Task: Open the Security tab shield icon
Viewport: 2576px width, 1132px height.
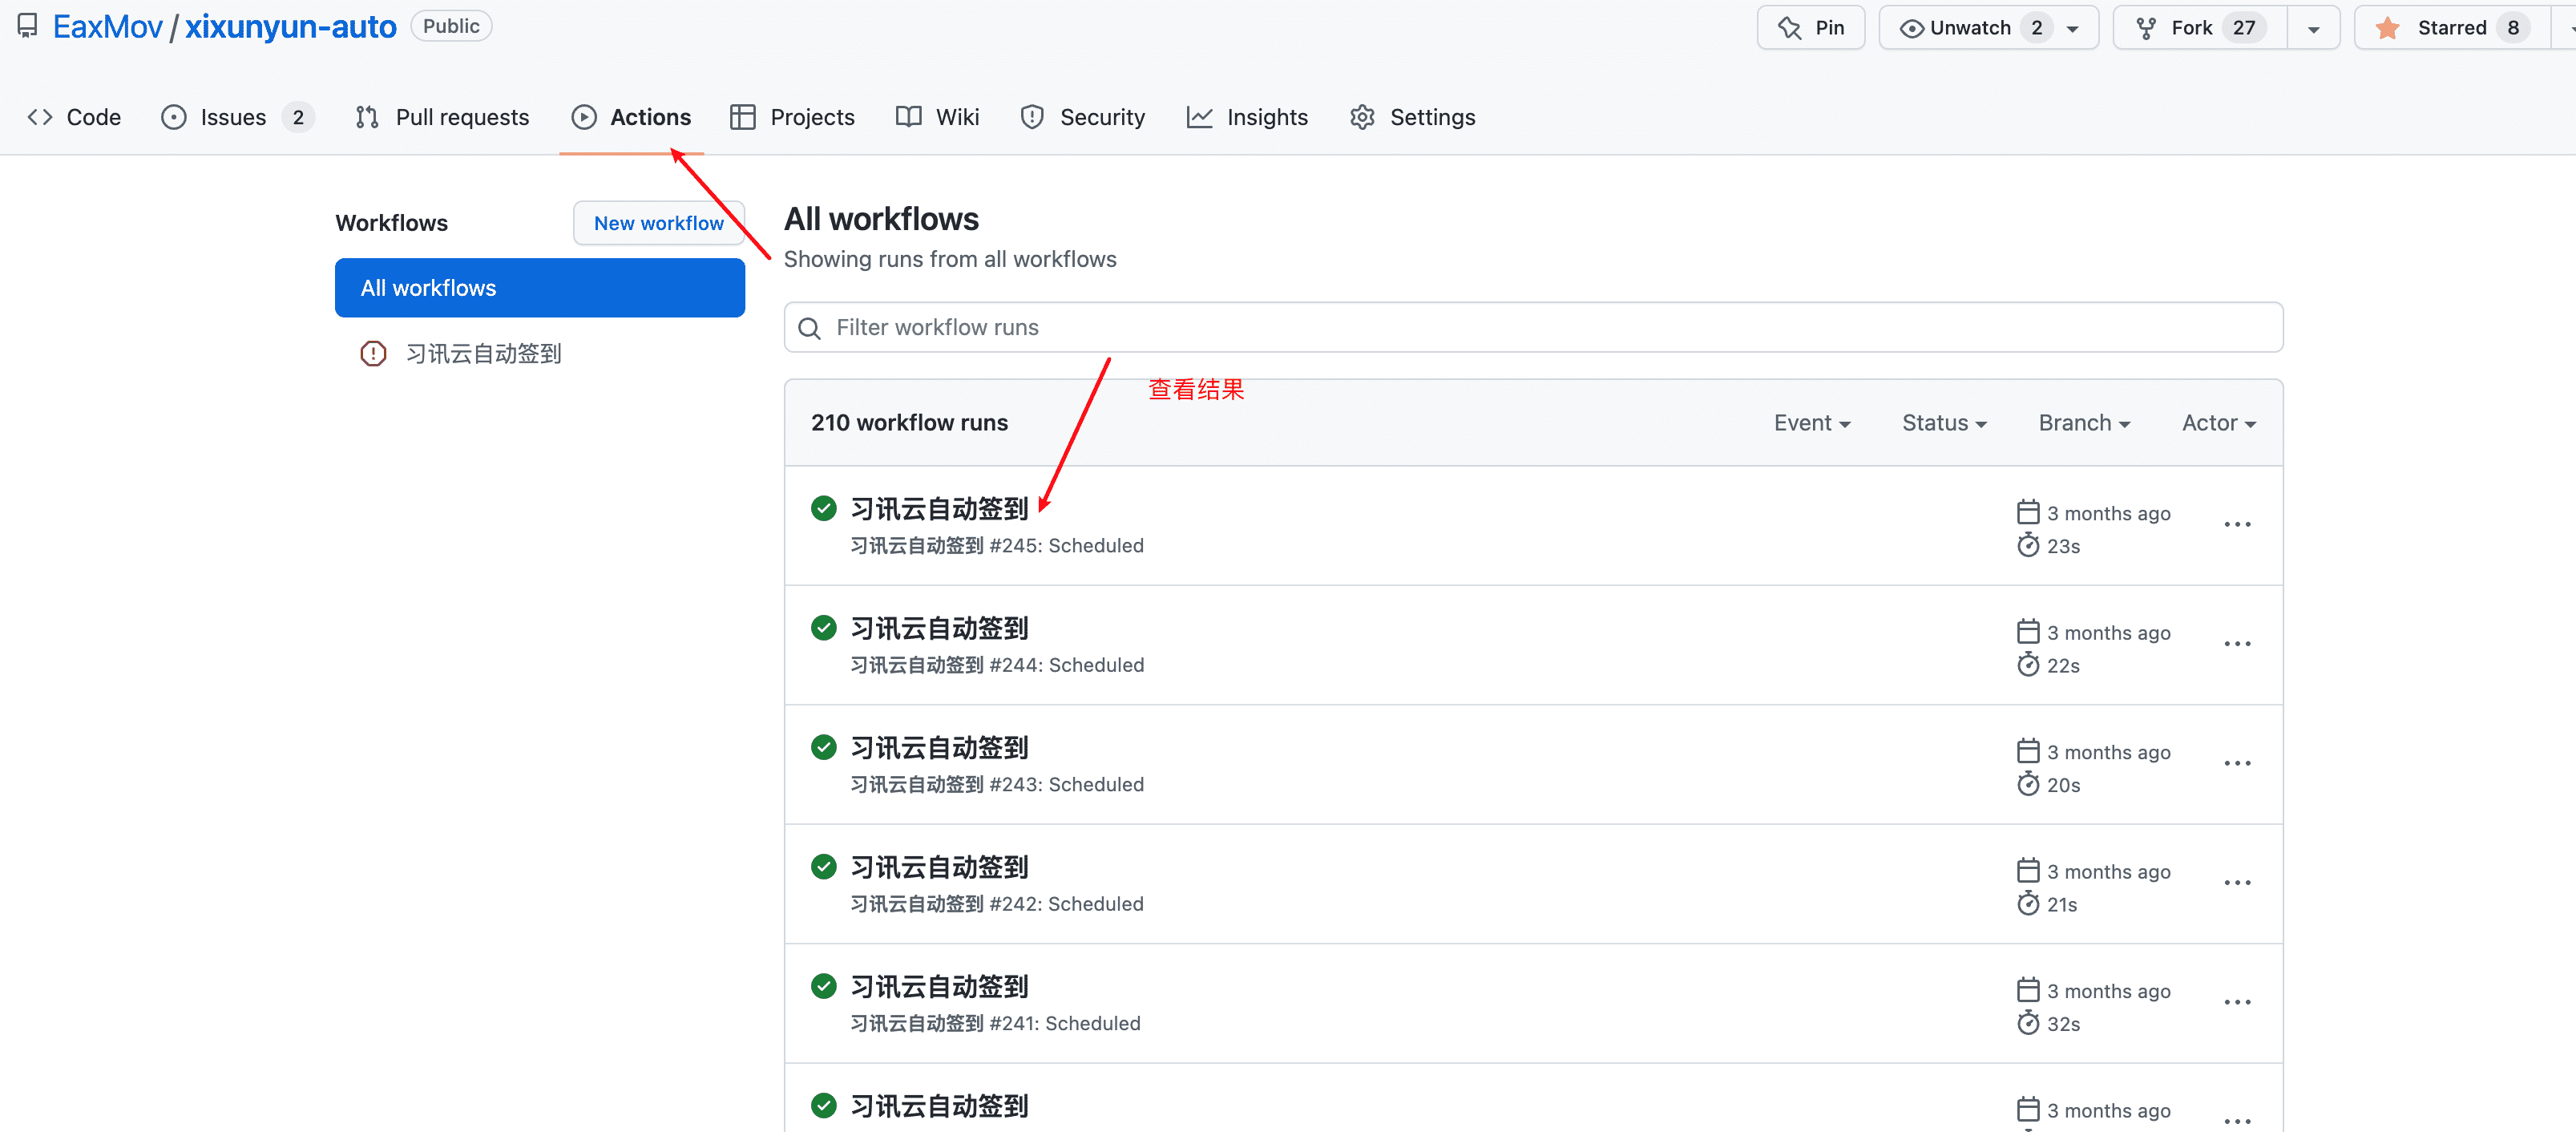Action: (x=1032, y=117)
